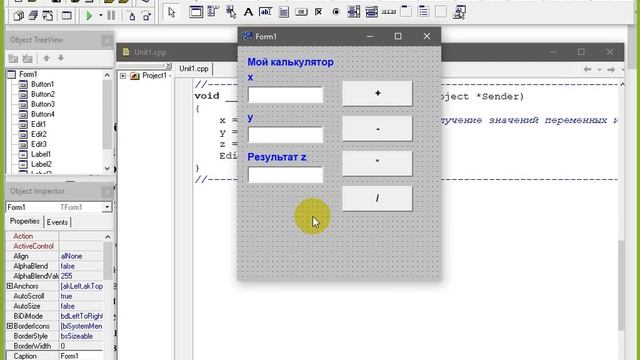Select the Button (OK) component in palette
Viewport: 640px width, 360px height.
pyautogui.click(x=301, y=12)
